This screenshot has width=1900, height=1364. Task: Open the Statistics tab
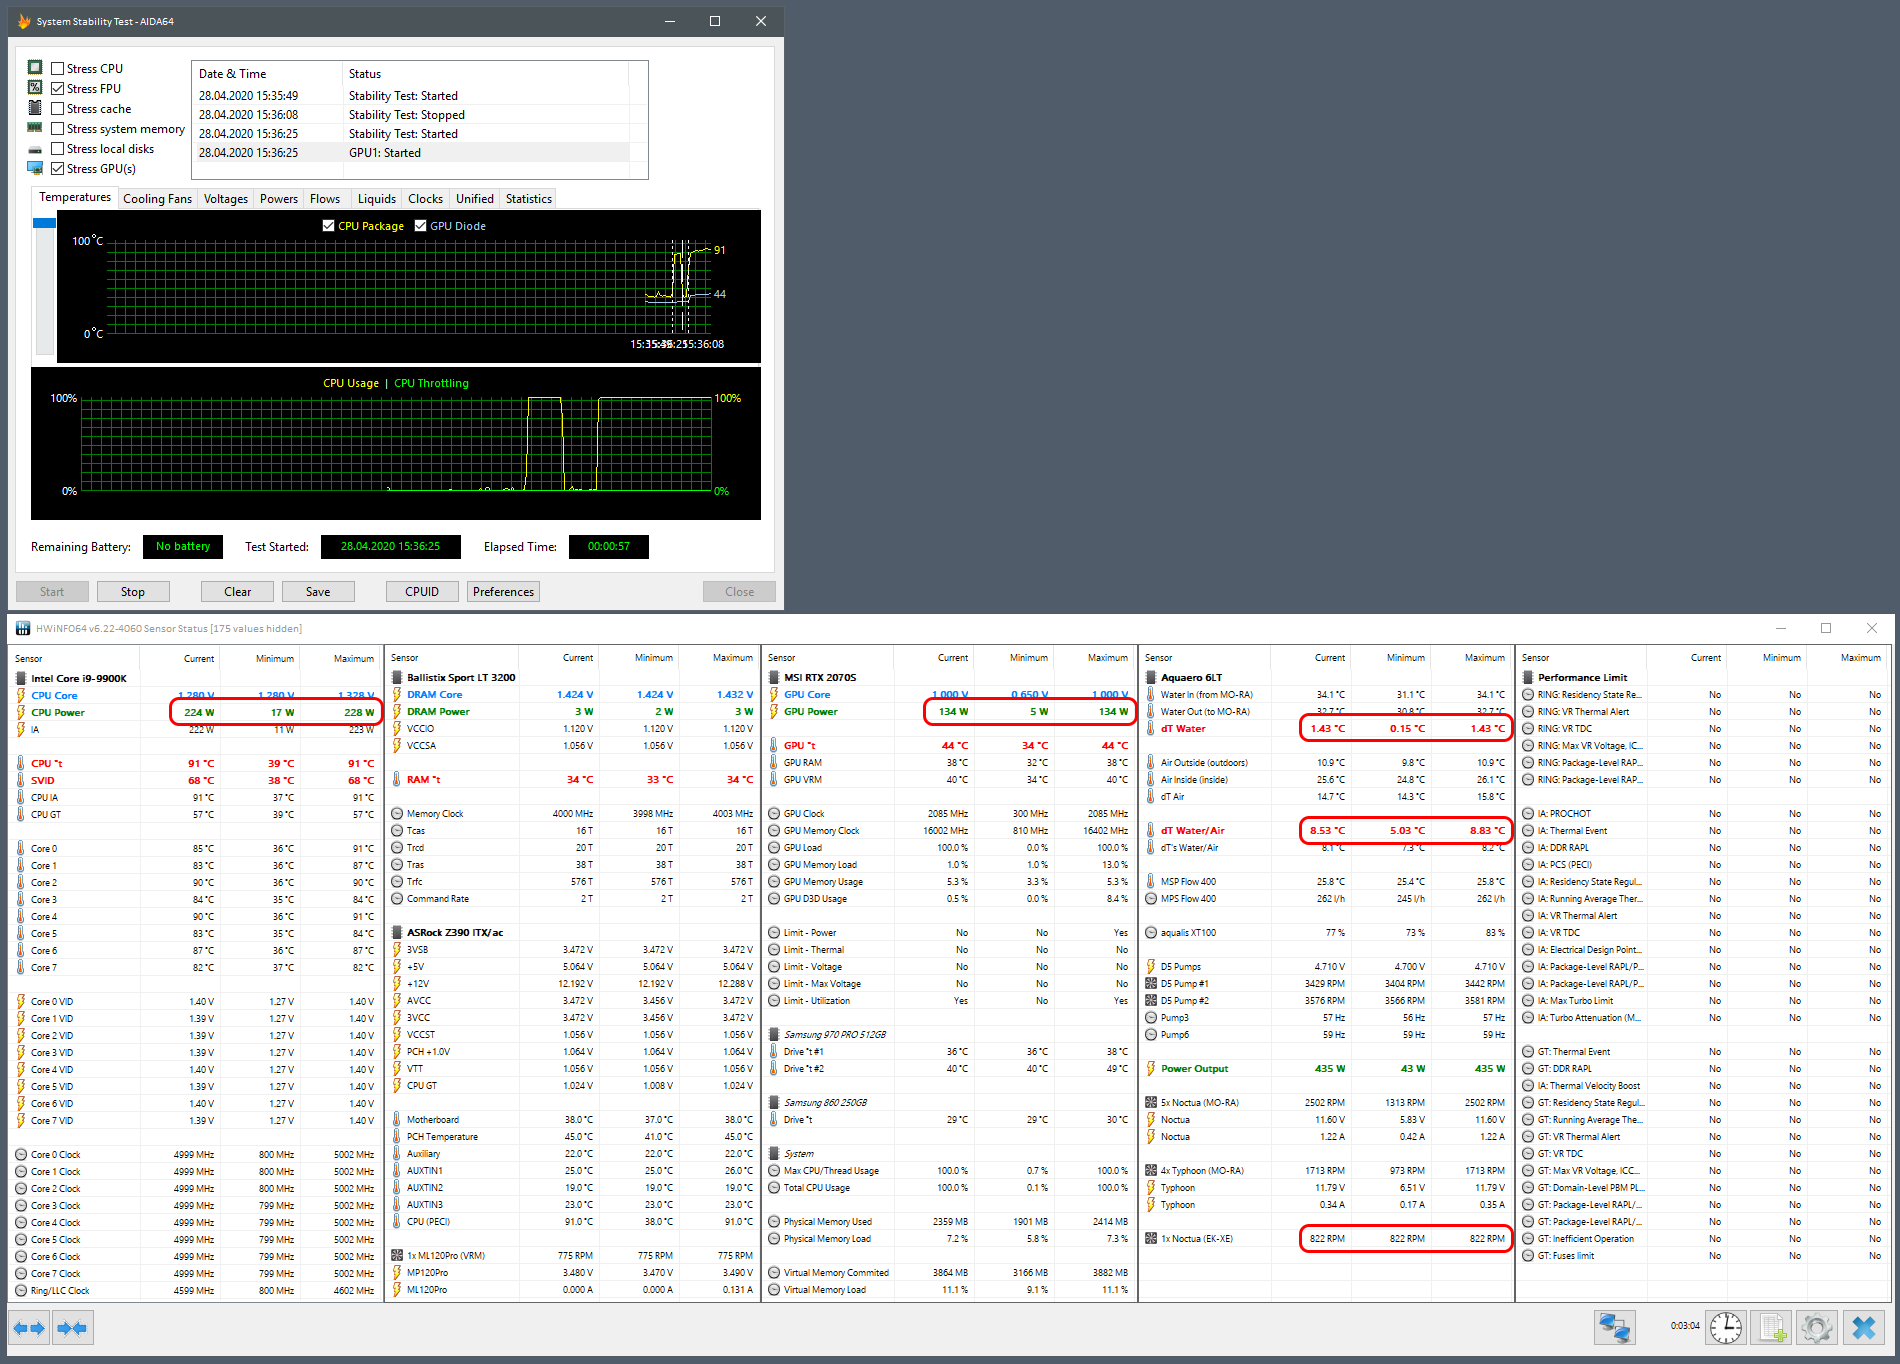point(528,198)
